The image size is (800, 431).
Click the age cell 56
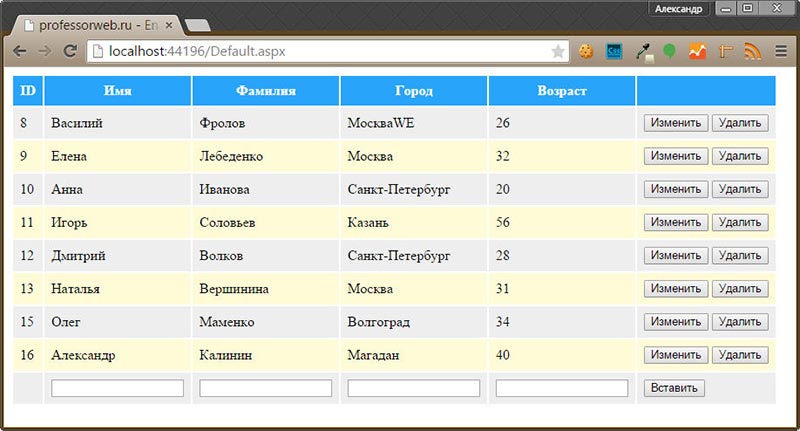click(x=562, y=222)
